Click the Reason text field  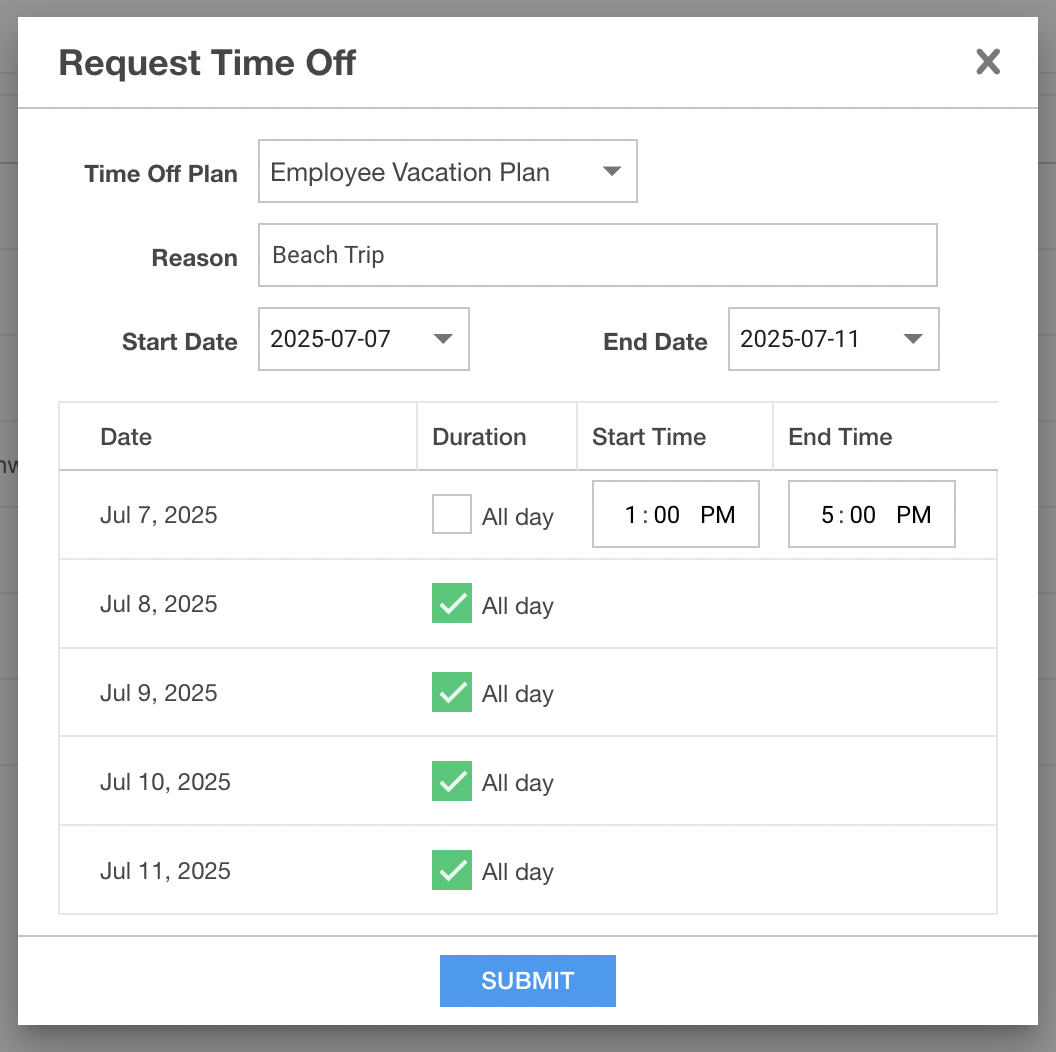point(597,255)
